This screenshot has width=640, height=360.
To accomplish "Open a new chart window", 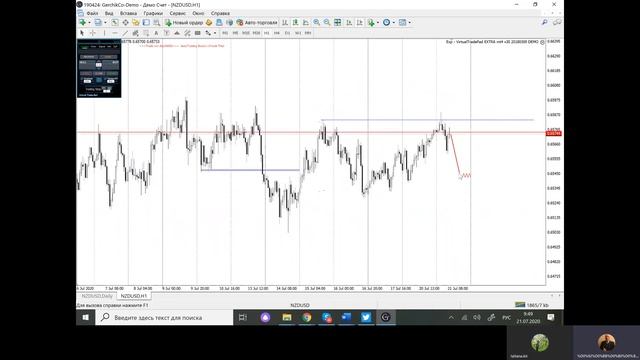I will tap(82, 22).
